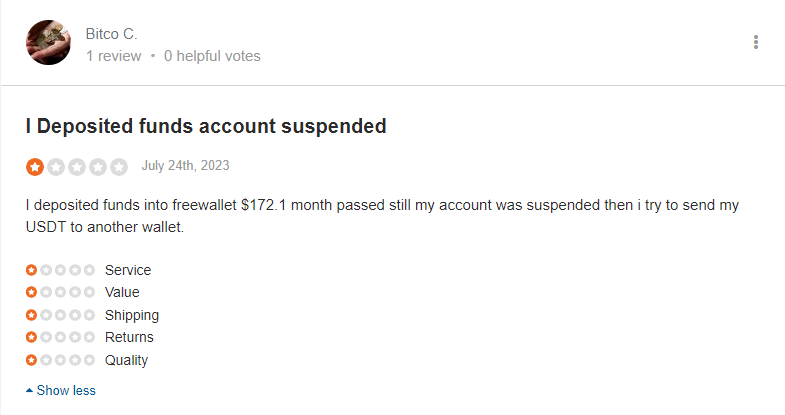This screenshot has height=415, width=785.
Task: Click the last star in Service rating
Action: tap(89, 270)
